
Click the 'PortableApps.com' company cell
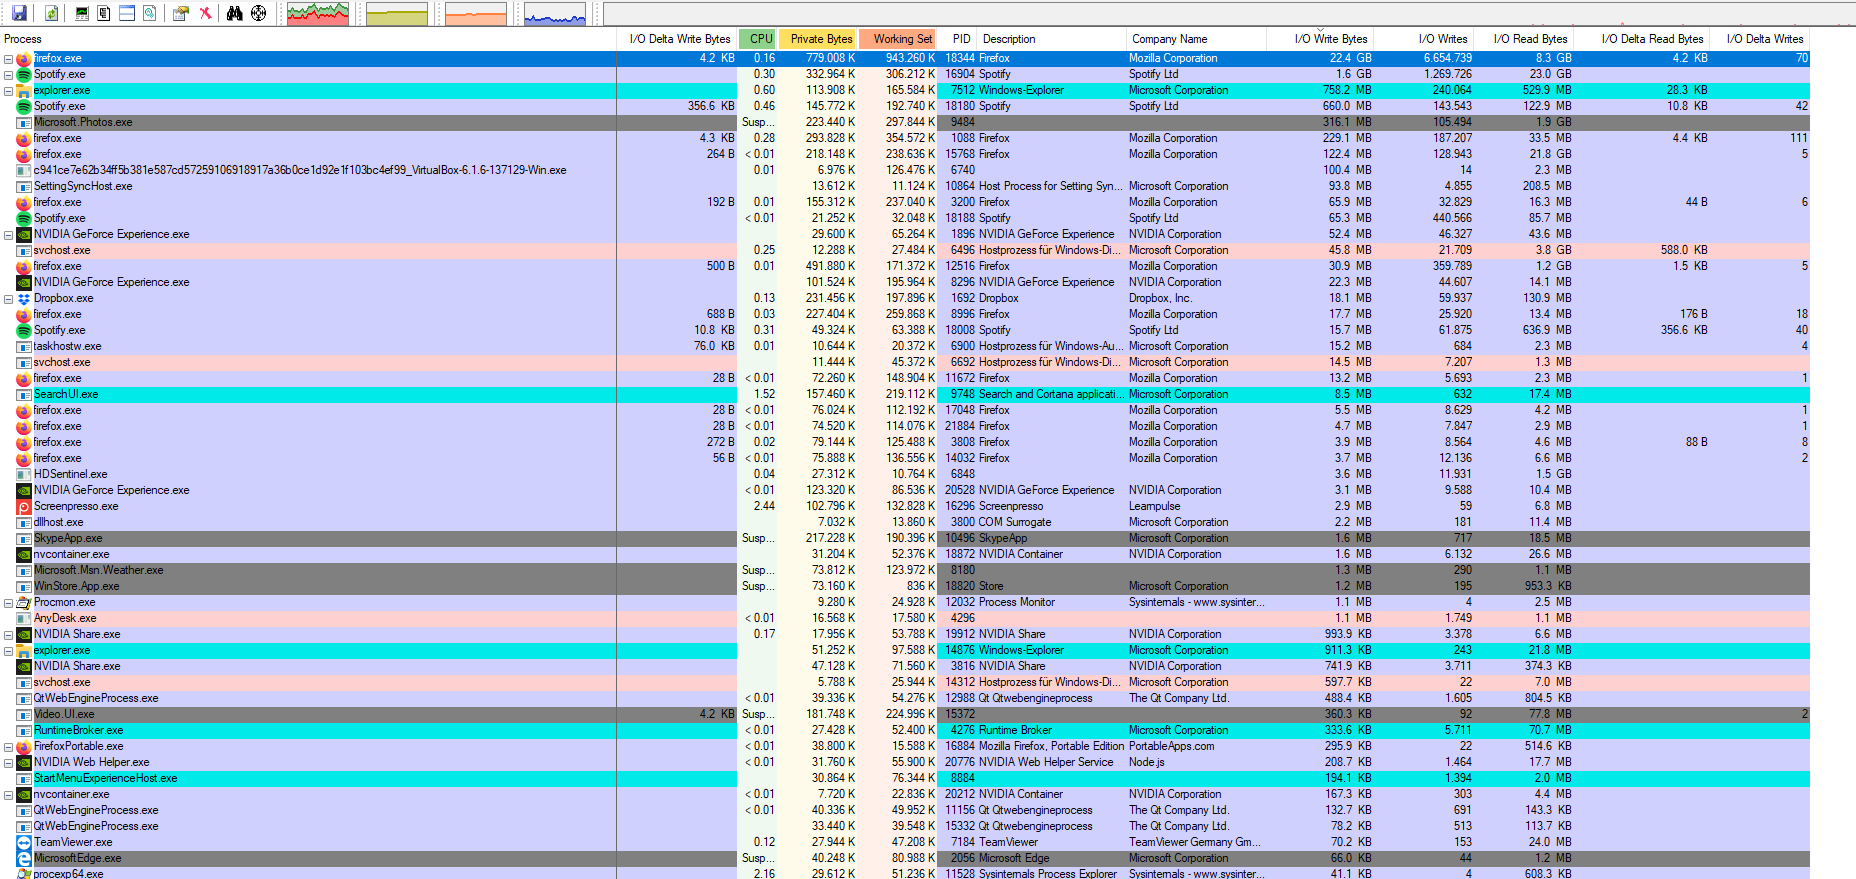[1171, 747]
